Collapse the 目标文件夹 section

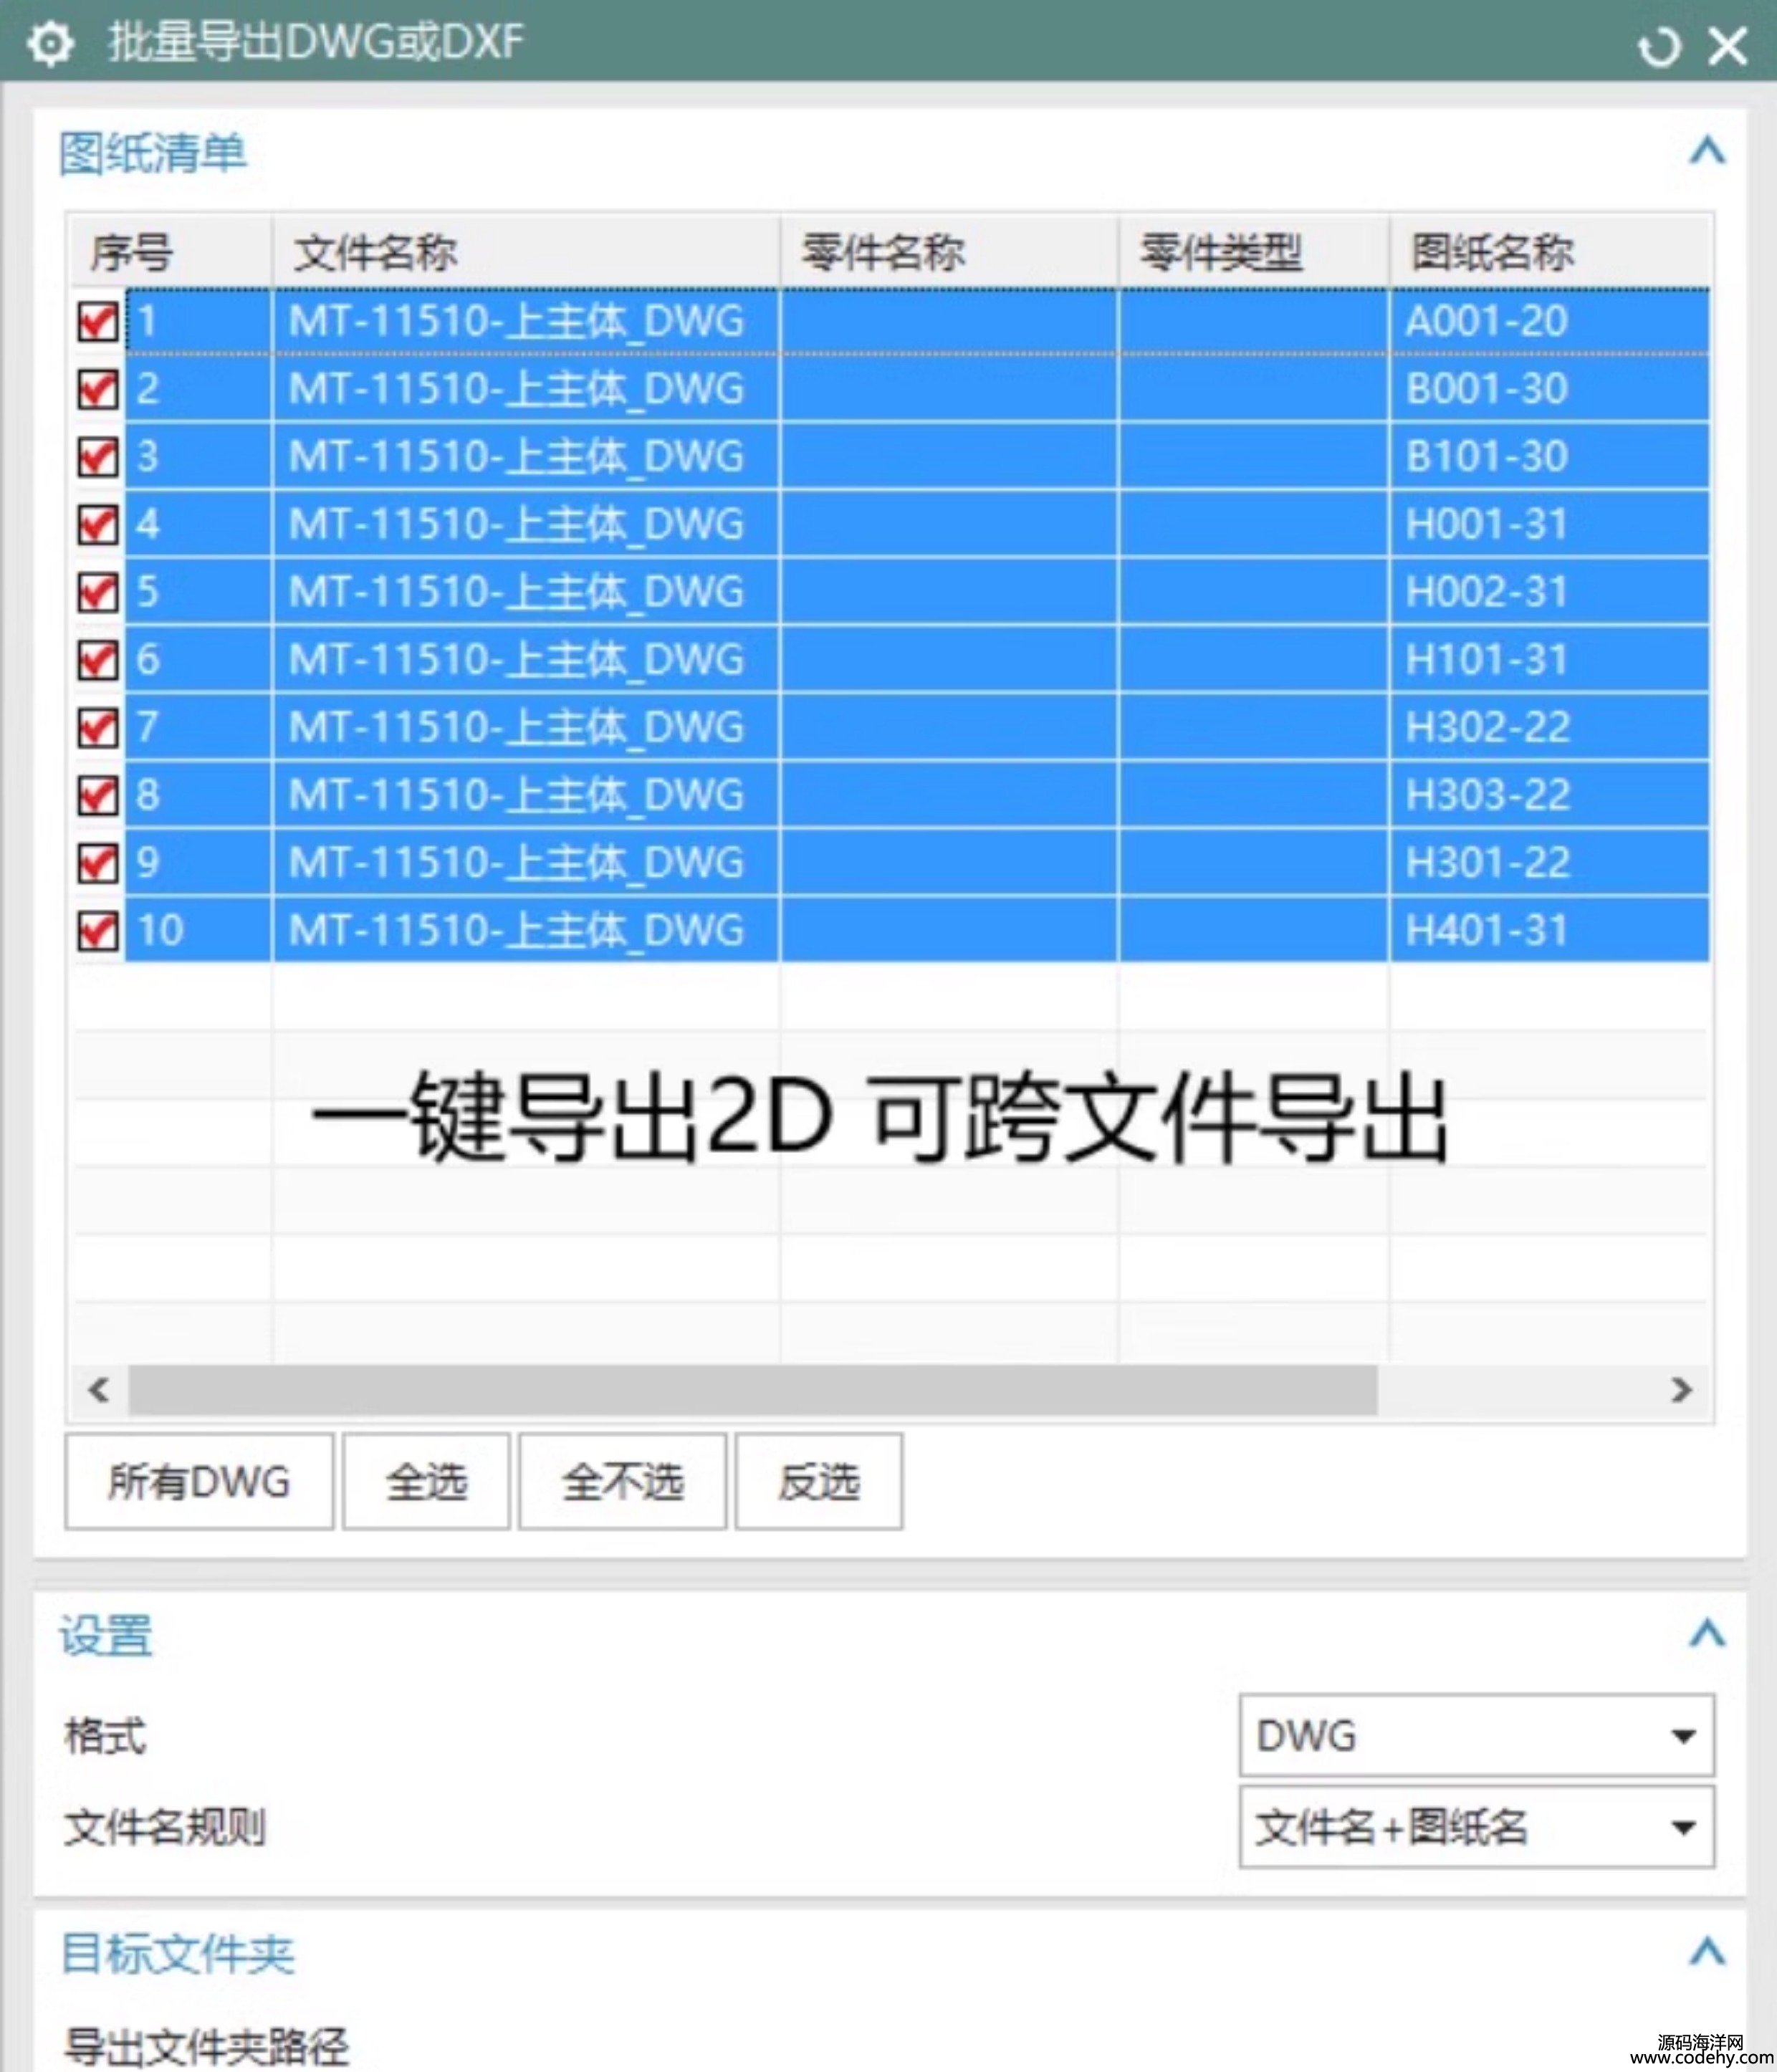[x=1707, y=1951]
